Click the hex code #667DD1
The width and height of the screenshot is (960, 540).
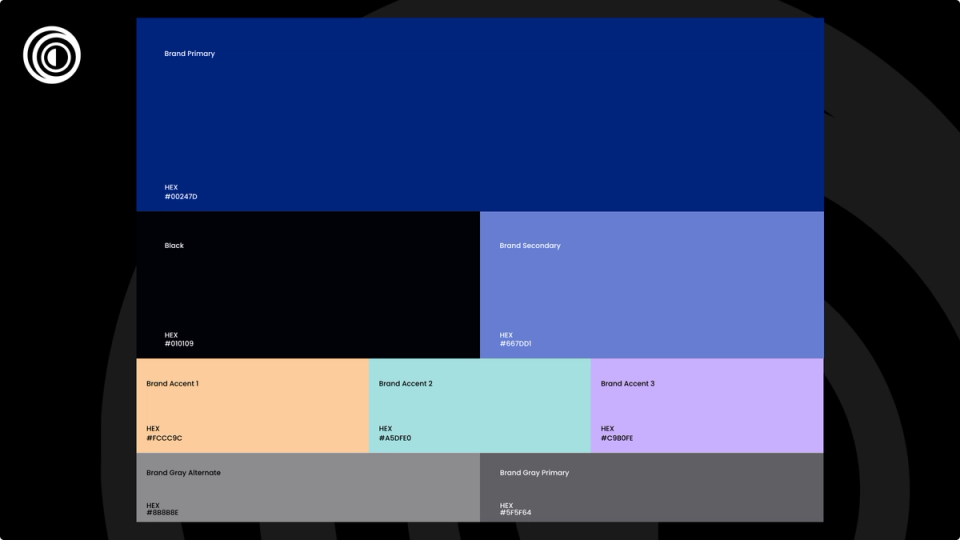516,343
